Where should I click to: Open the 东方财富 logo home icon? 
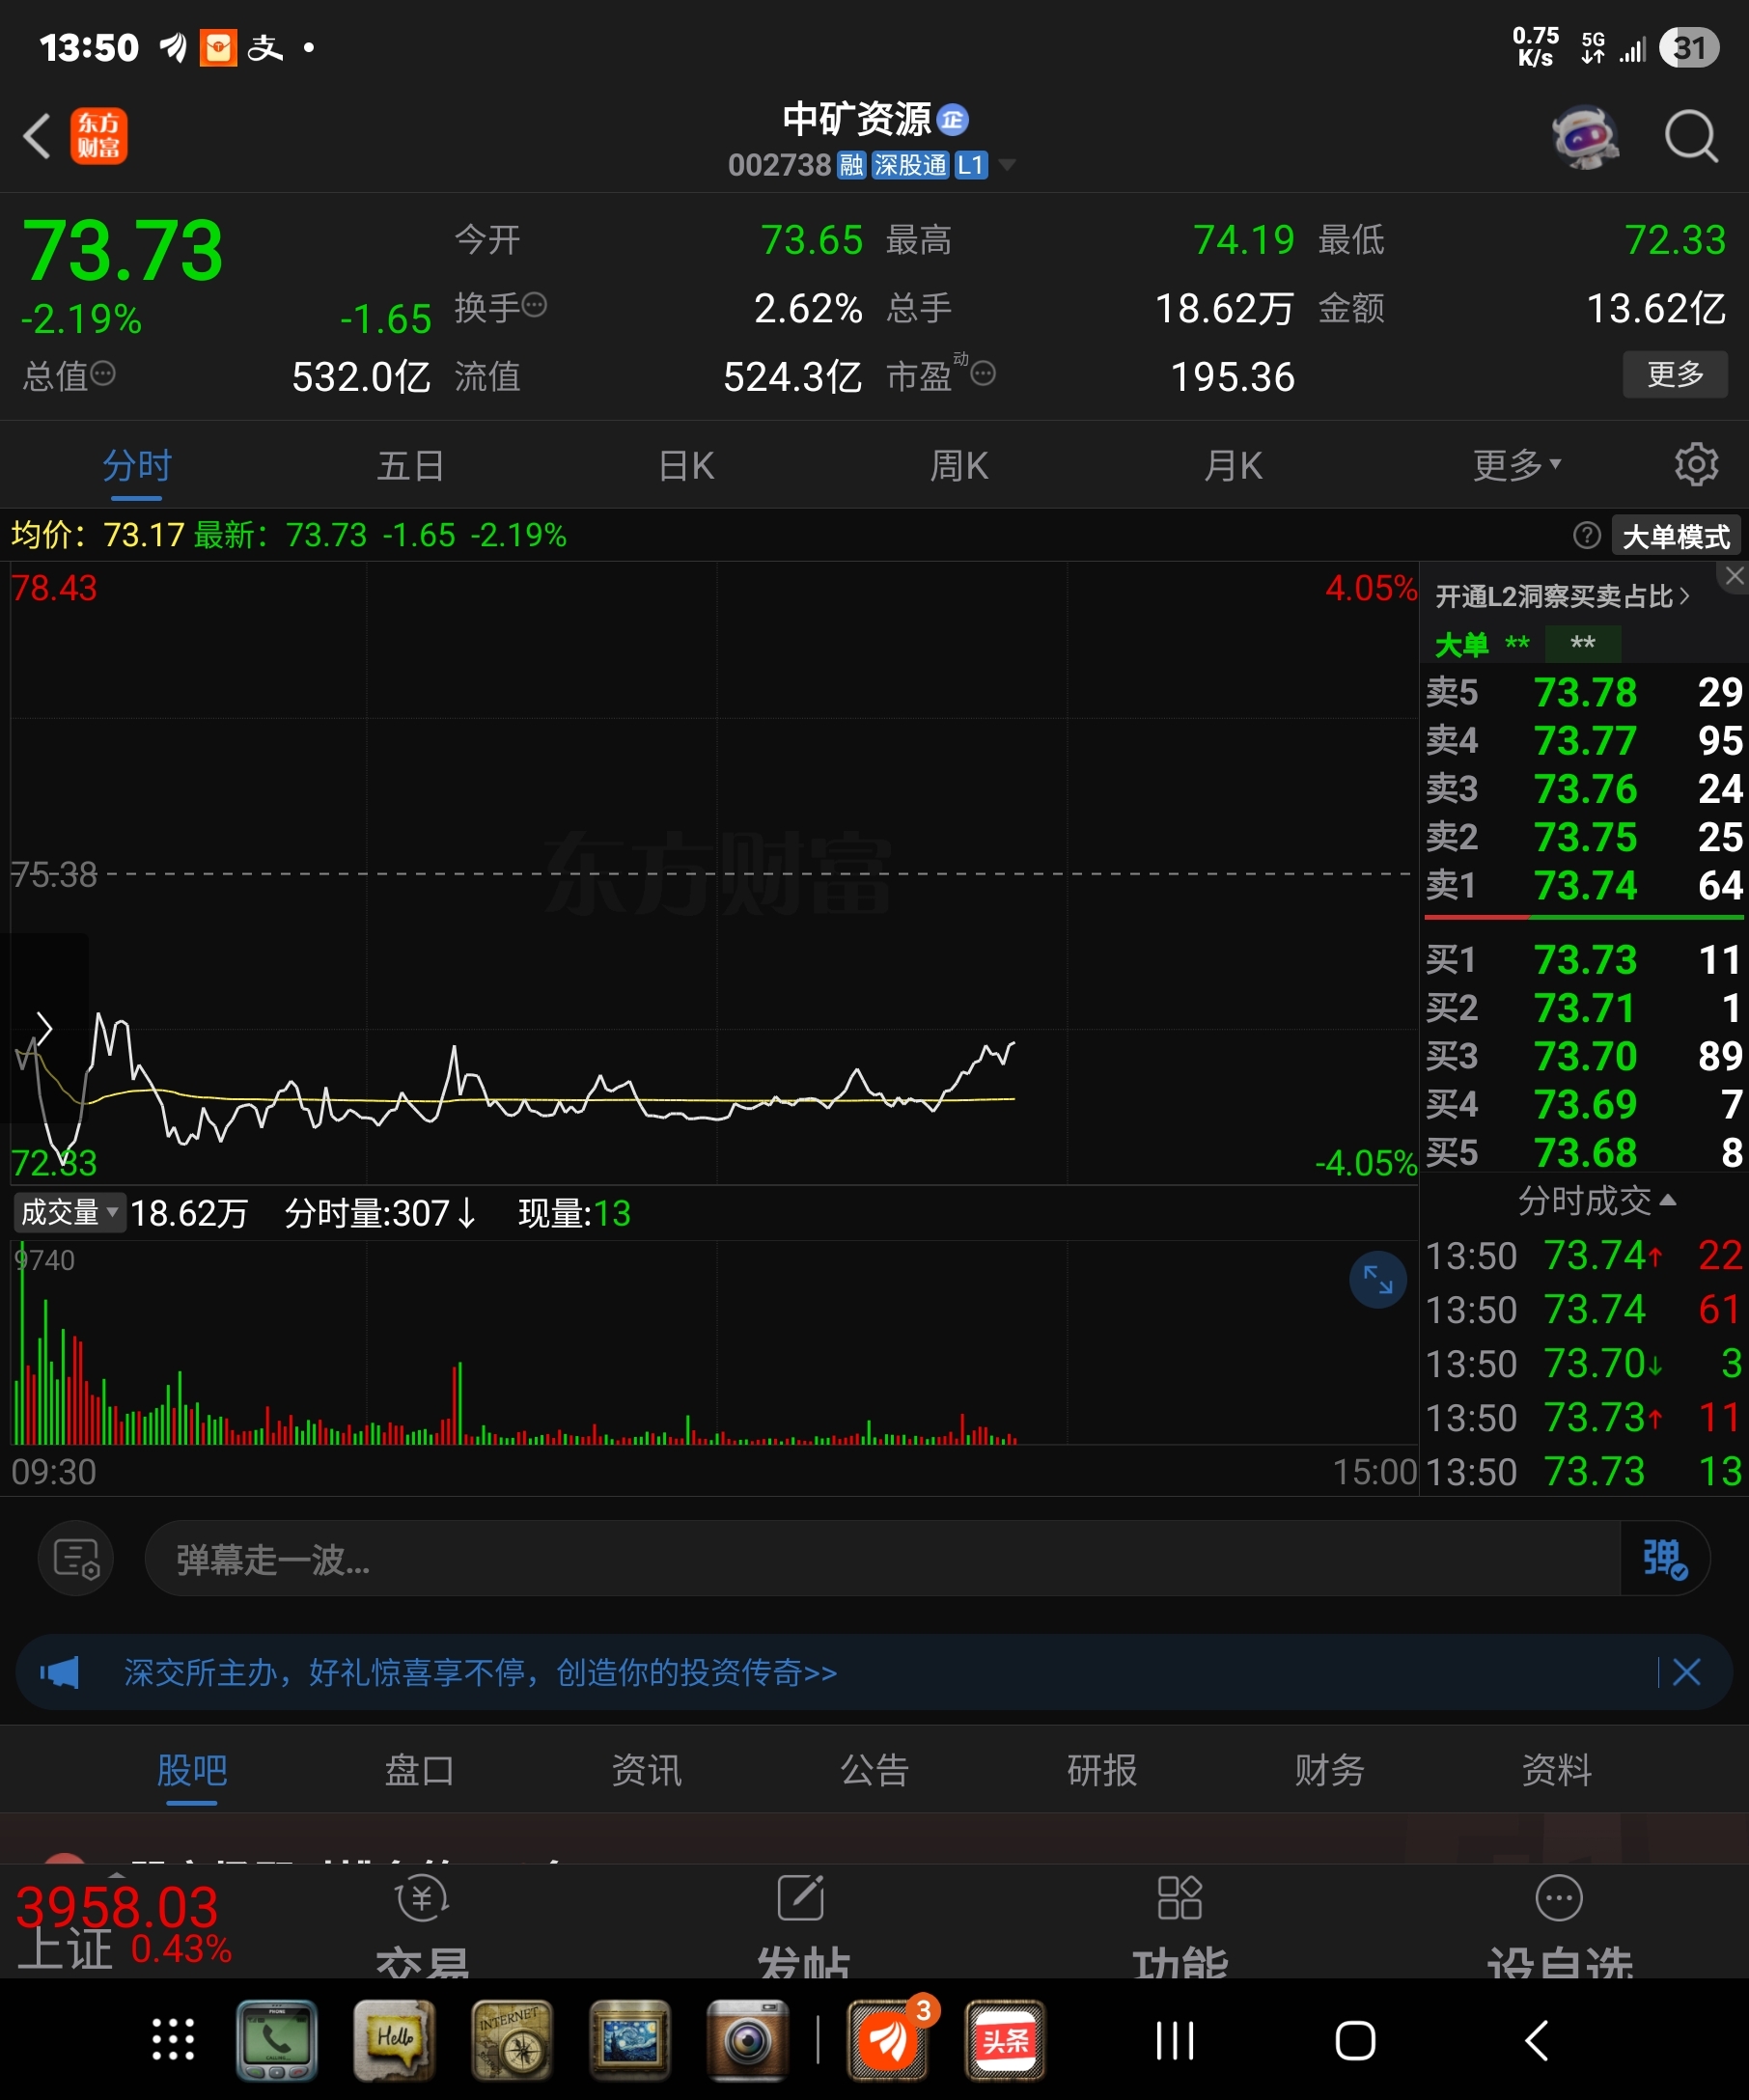pyautogui.click(x=99, y=136)
